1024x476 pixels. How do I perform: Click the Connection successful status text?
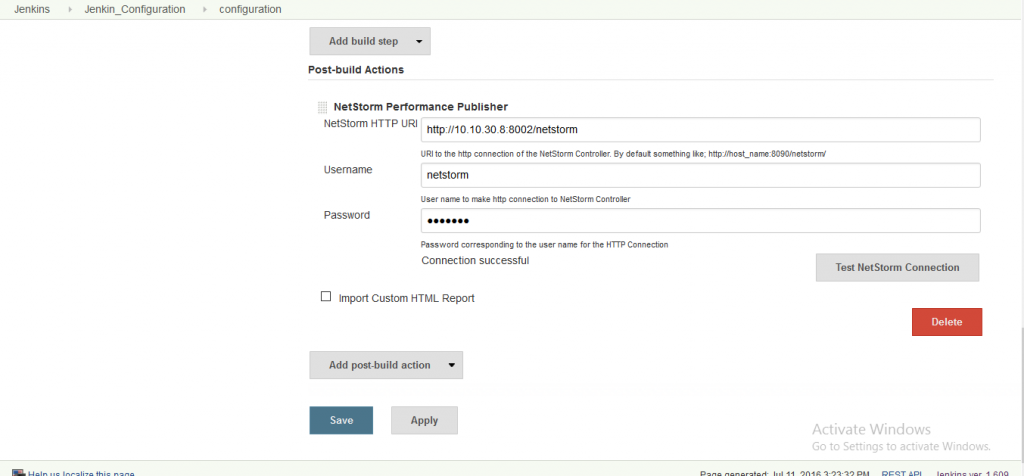click(475, 261)
